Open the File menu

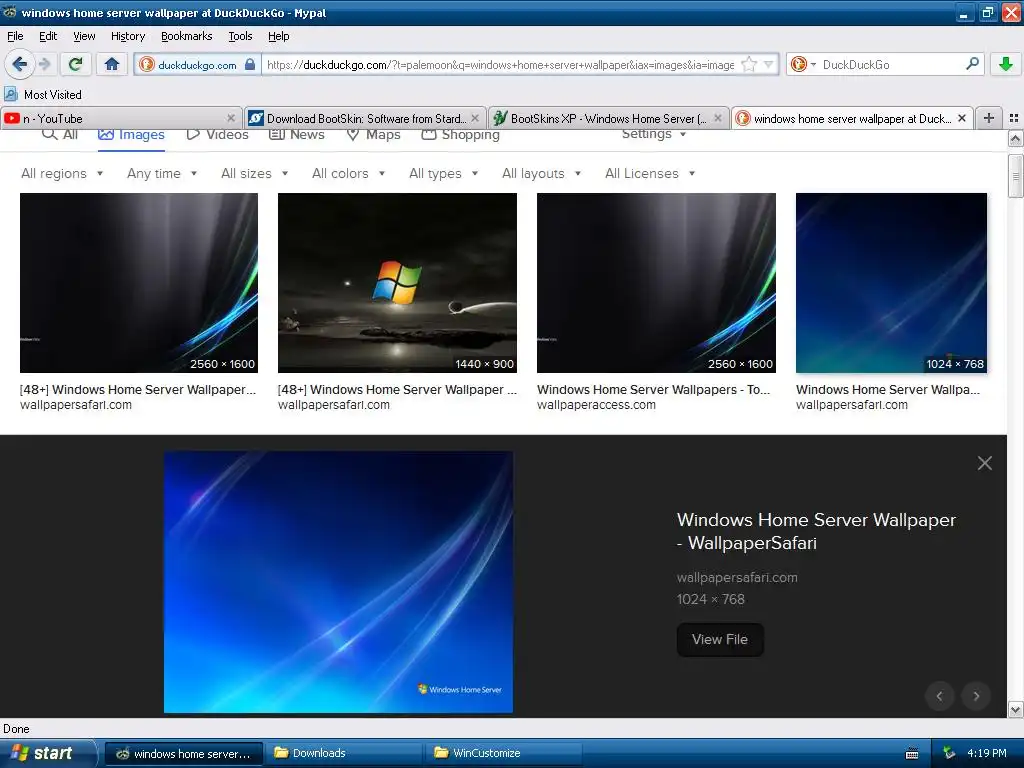pyautogui.click(x=15, y=36)
